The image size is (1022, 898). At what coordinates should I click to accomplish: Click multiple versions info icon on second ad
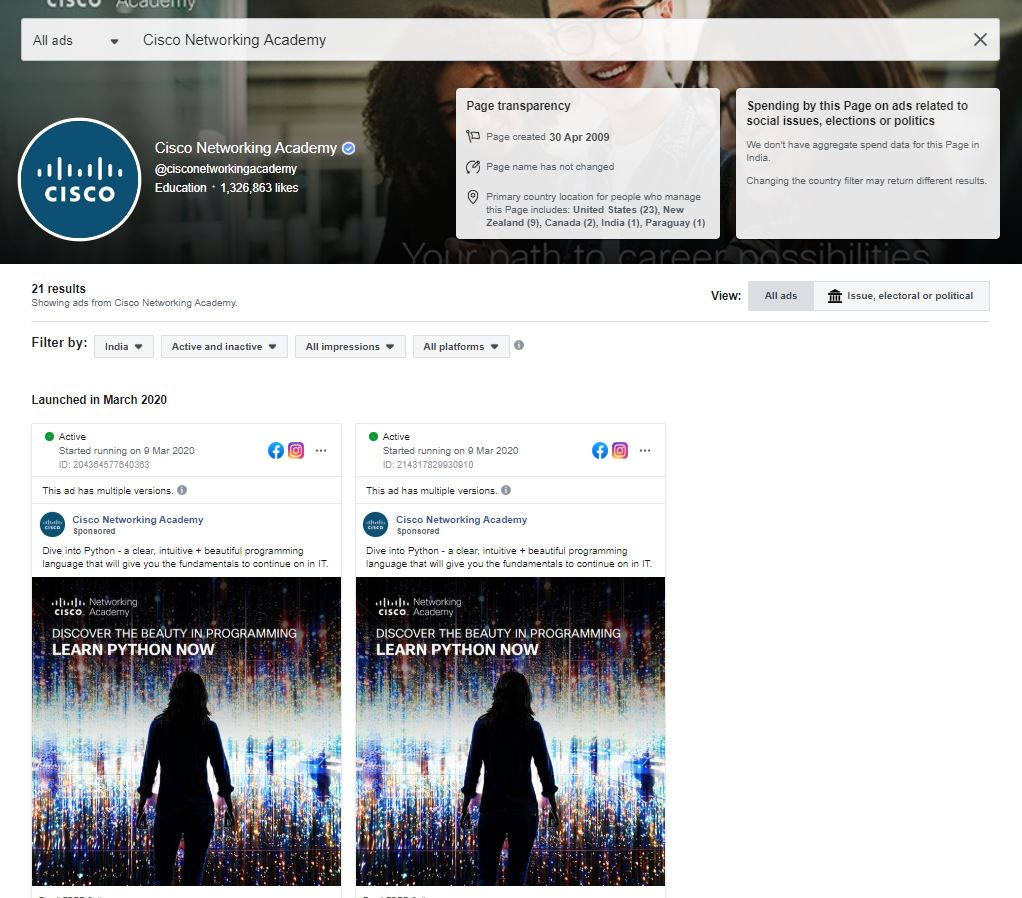(x=506, y=490)
